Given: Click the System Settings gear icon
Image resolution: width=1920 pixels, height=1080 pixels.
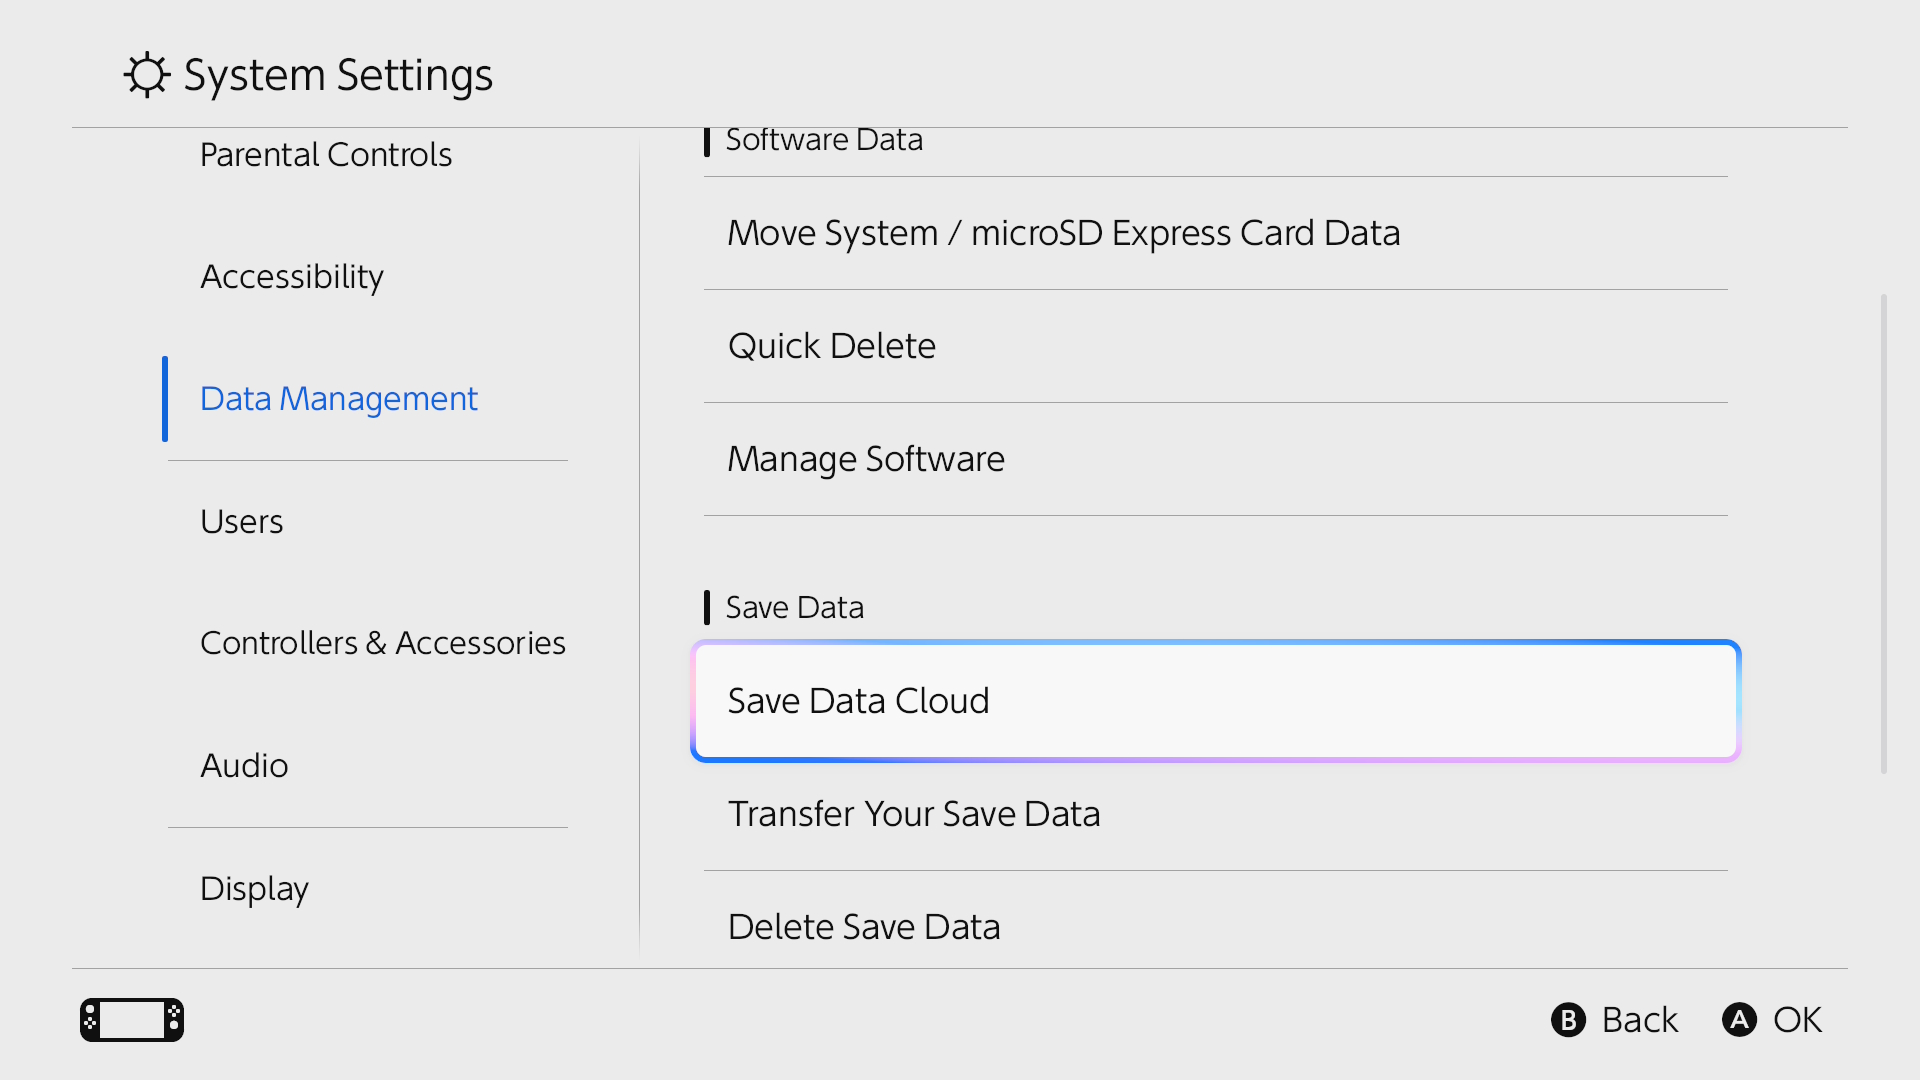Looking at the screenshot, I should point(147,73).
